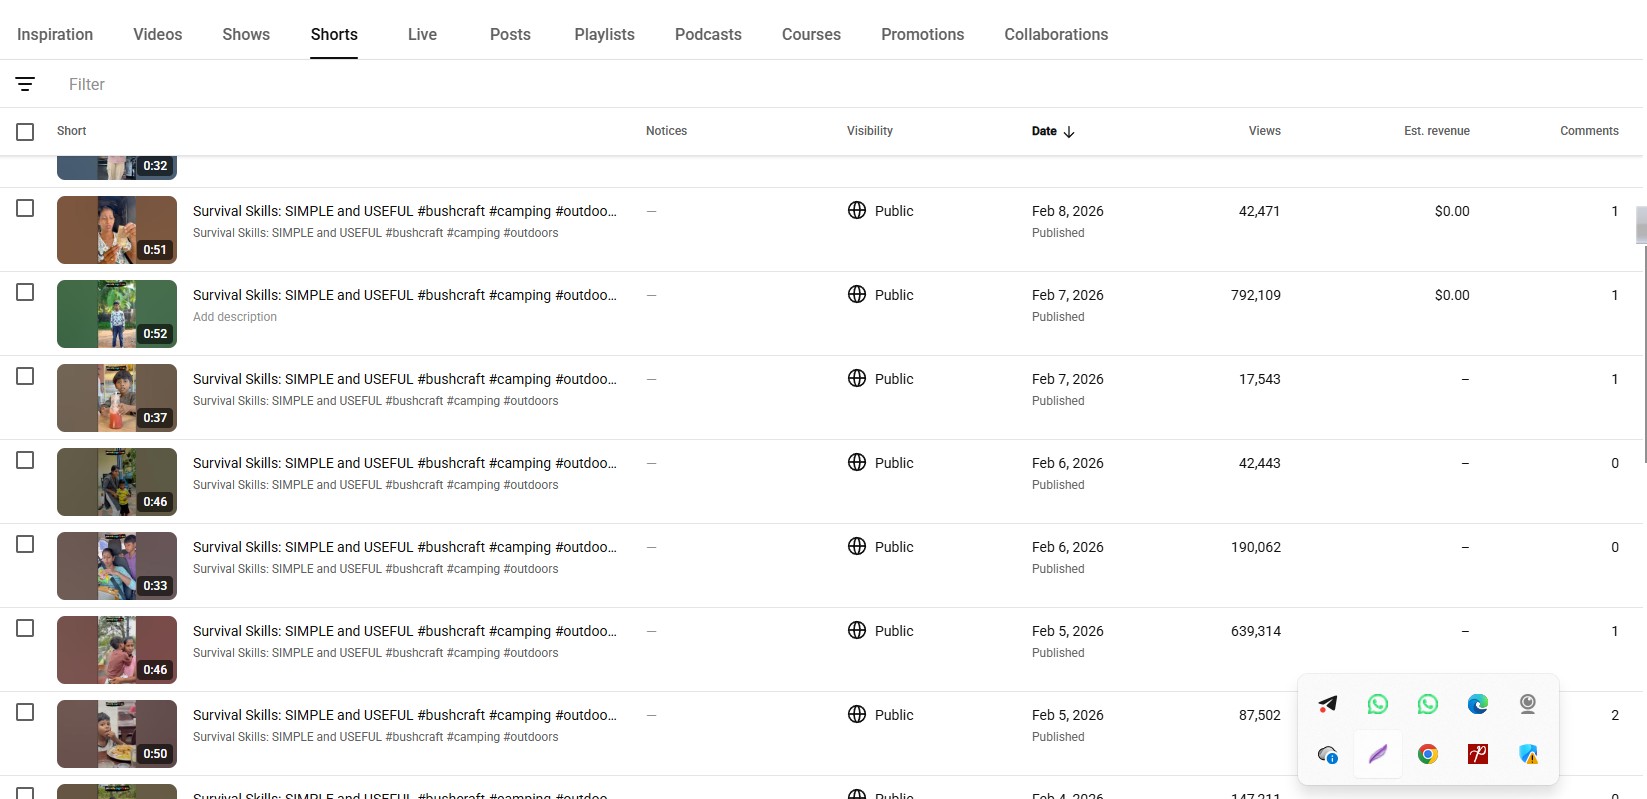The height and width of the screenshot is (799, 1647).
Task: Open the thumbnail with 0:52 duration
Action: pyautogui.click(x=117, y=314)
